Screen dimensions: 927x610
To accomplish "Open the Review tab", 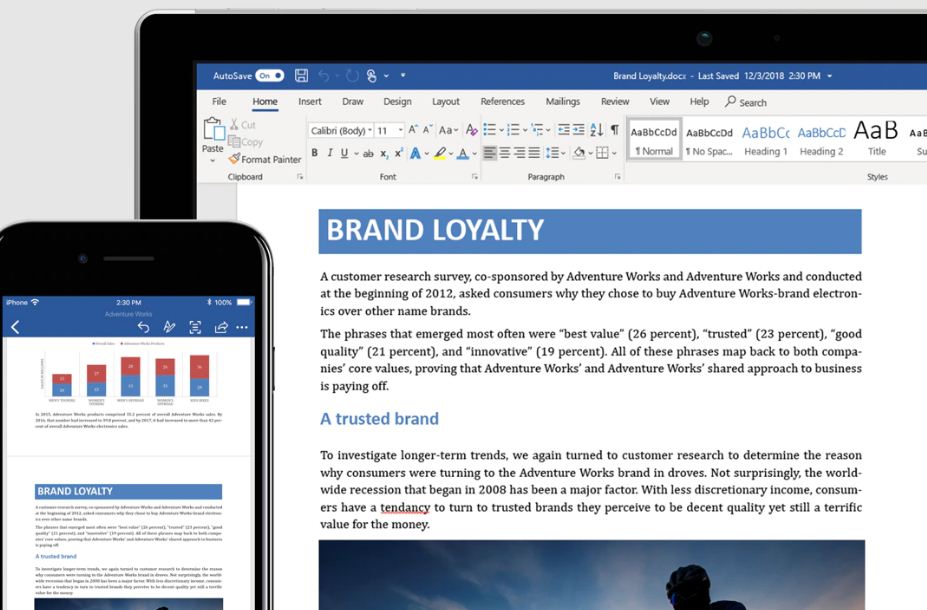I will point(615,101).
